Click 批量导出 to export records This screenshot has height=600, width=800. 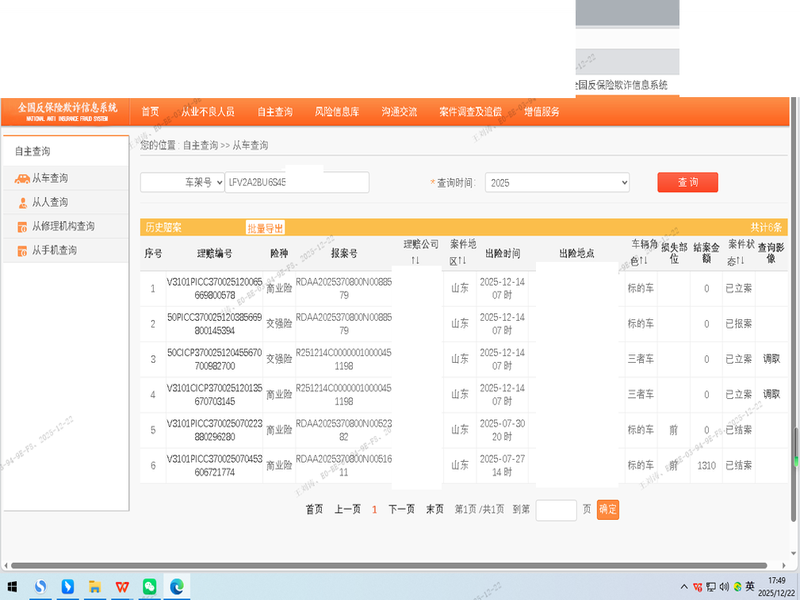click(265, 228)
